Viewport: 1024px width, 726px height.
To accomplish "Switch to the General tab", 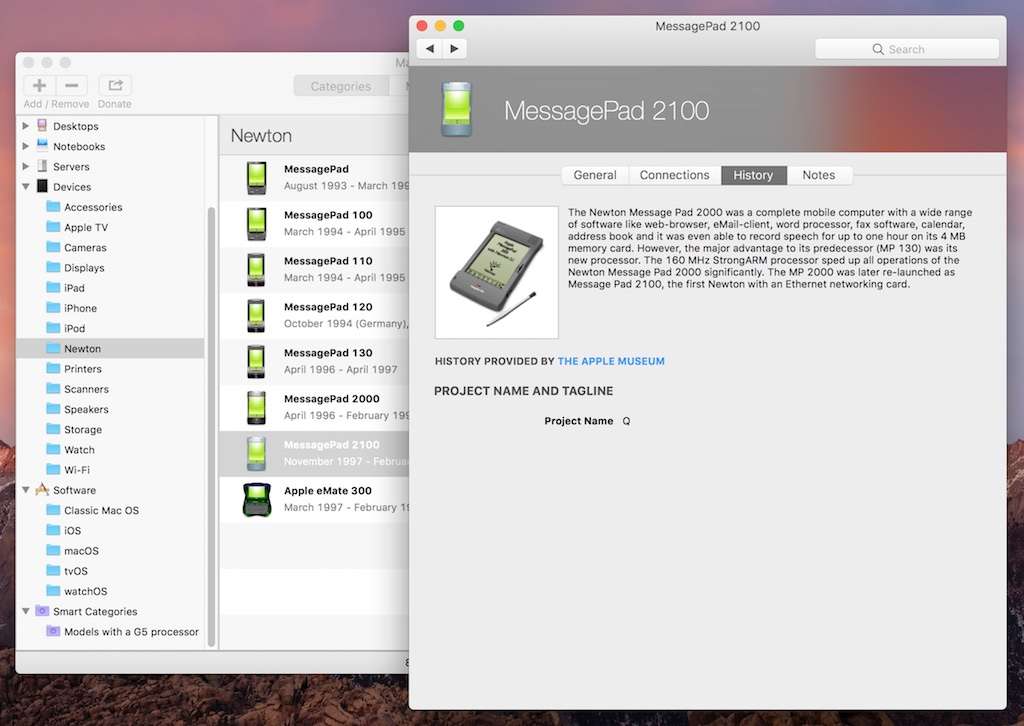I will click(x=595, y=175).
